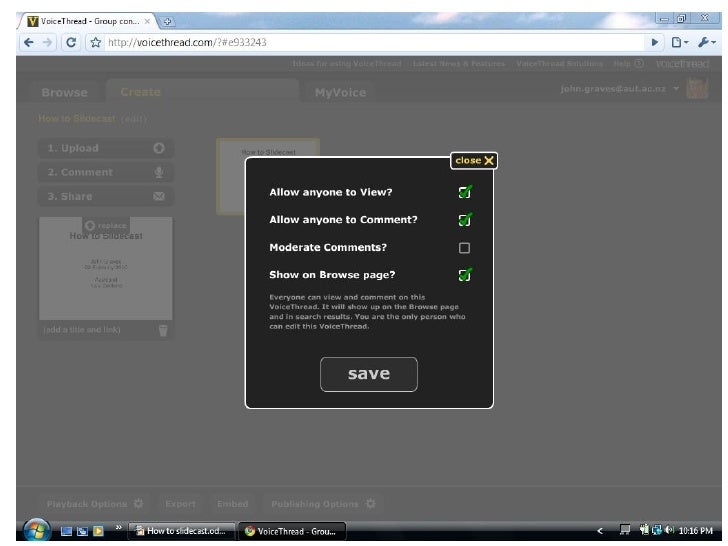Click add a title and link field
This screenshot has width=728, height=546.
[82, 330]
